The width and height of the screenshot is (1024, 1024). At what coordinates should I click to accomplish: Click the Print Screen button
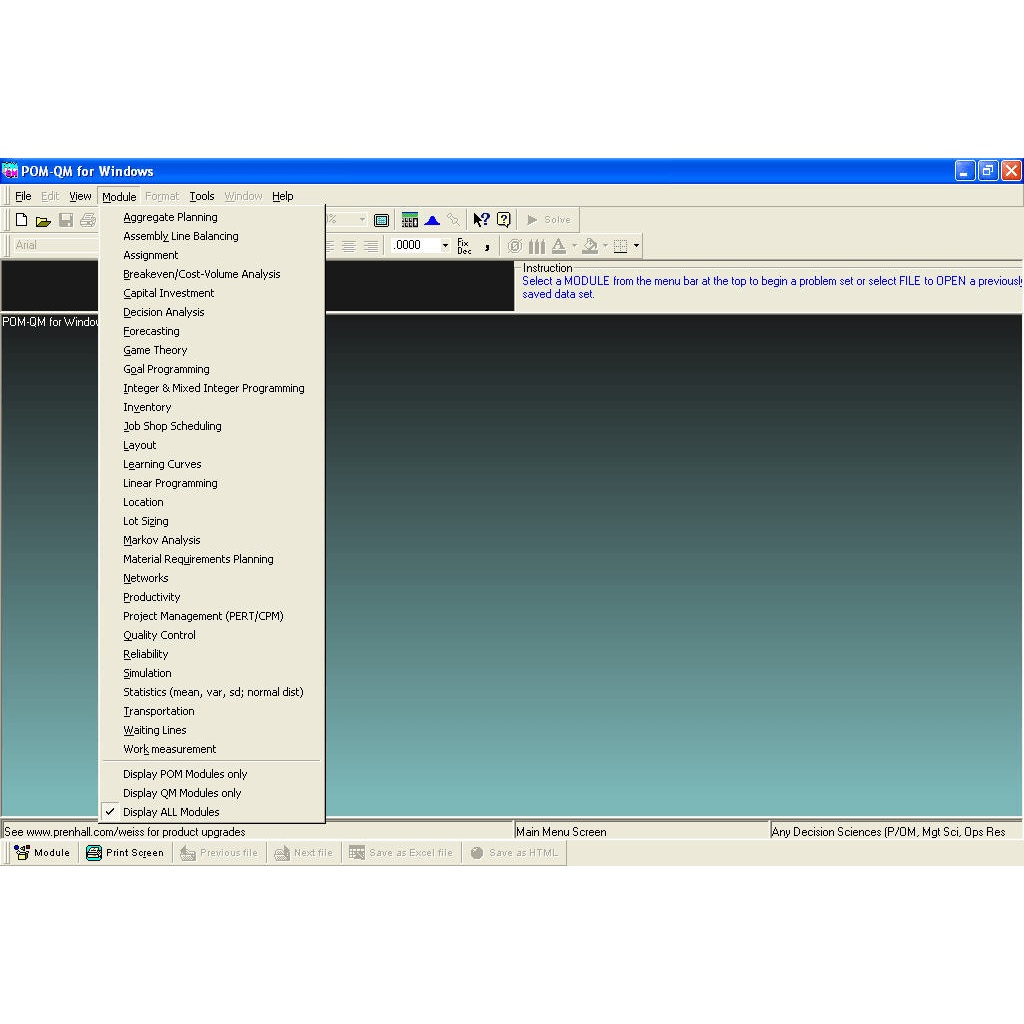125,853
